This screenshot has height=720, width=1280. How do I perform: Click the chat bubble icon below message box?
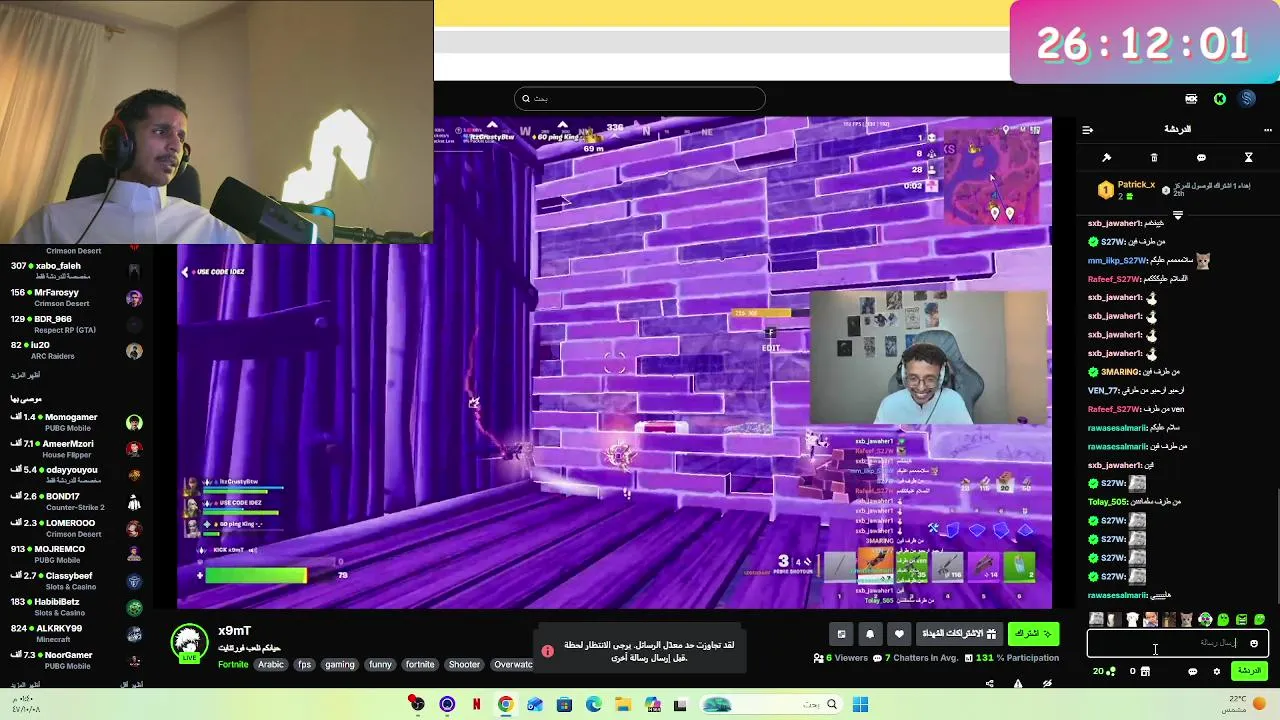point(1192,672)
